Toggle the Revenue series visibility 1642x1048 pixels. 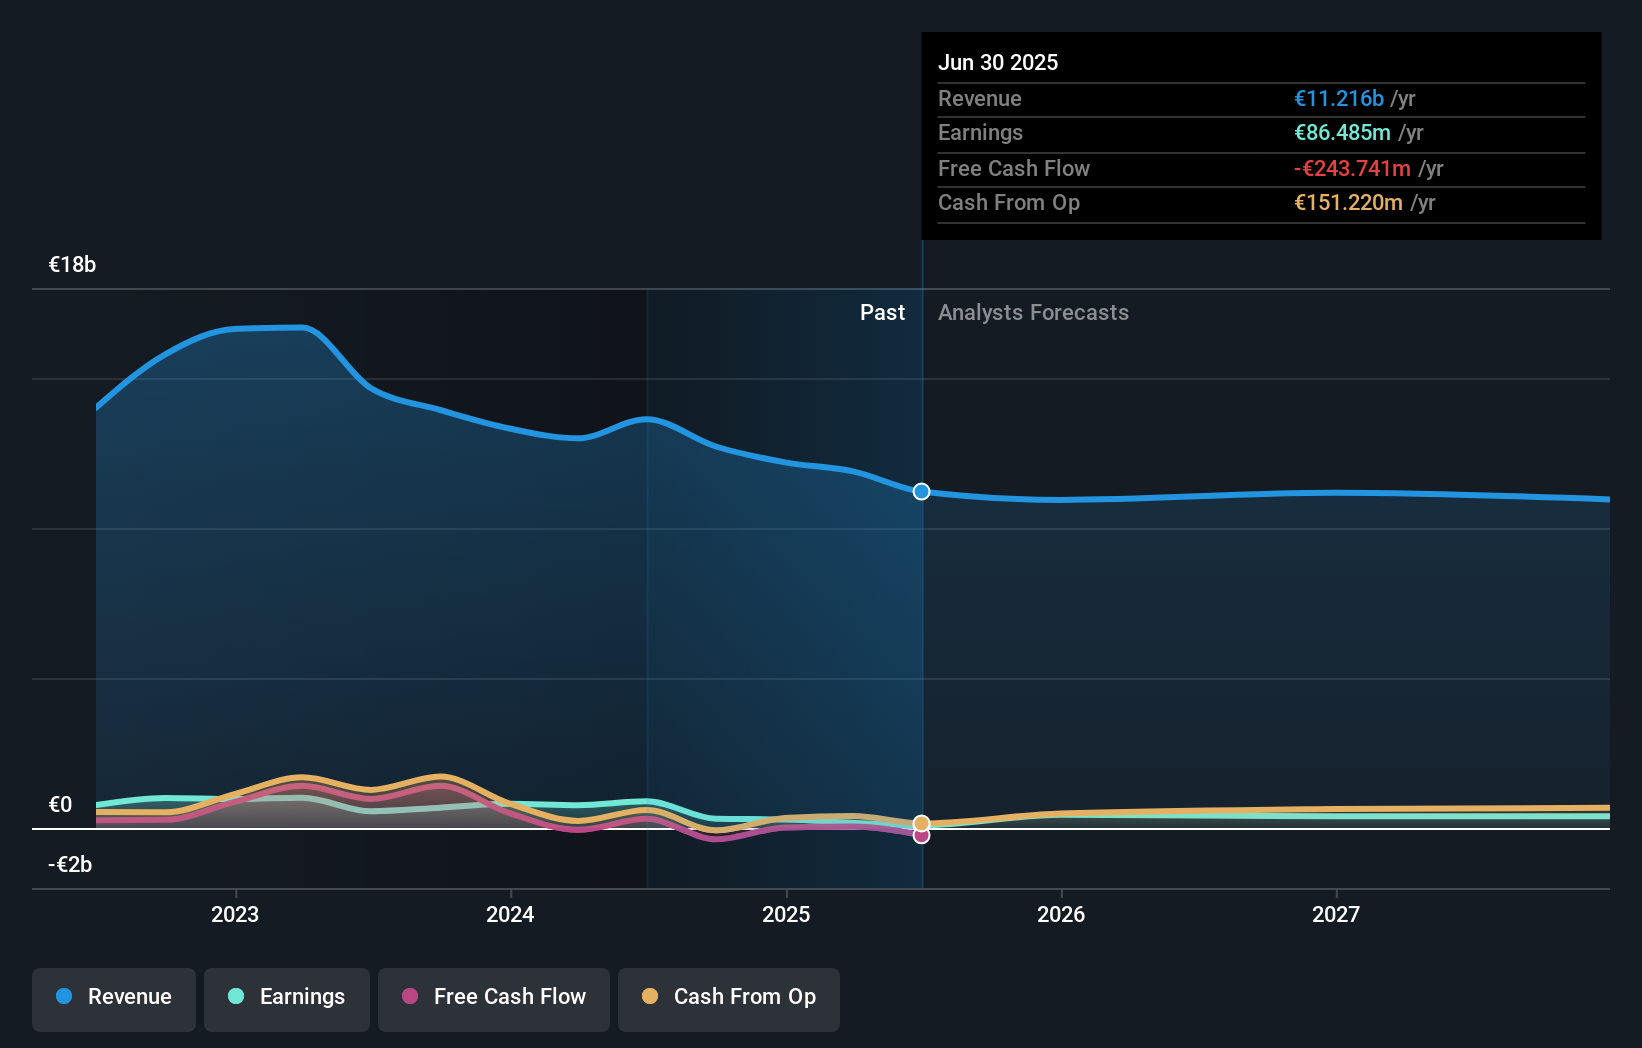pyautogui.click(x=113, y=997)
